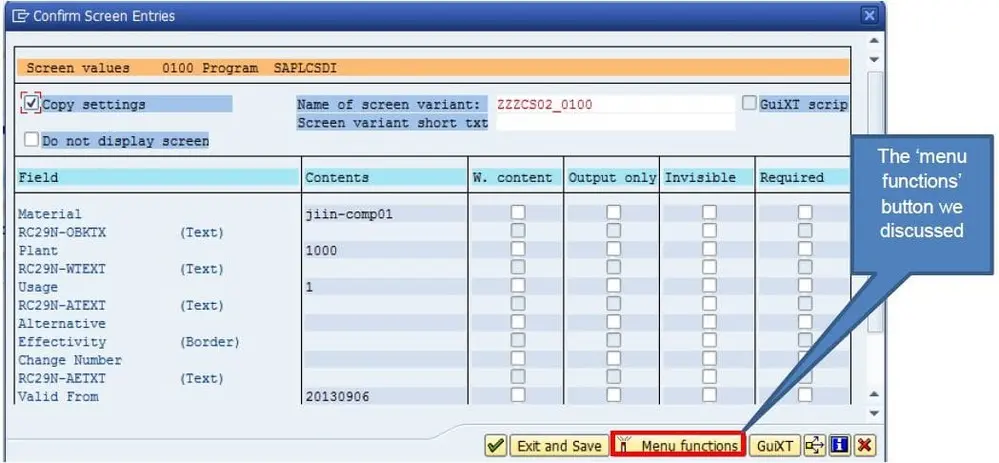Image resolution: width=999 pixels, height=463 pixels.
Task: Click the blue information icon
Action: 839,446
